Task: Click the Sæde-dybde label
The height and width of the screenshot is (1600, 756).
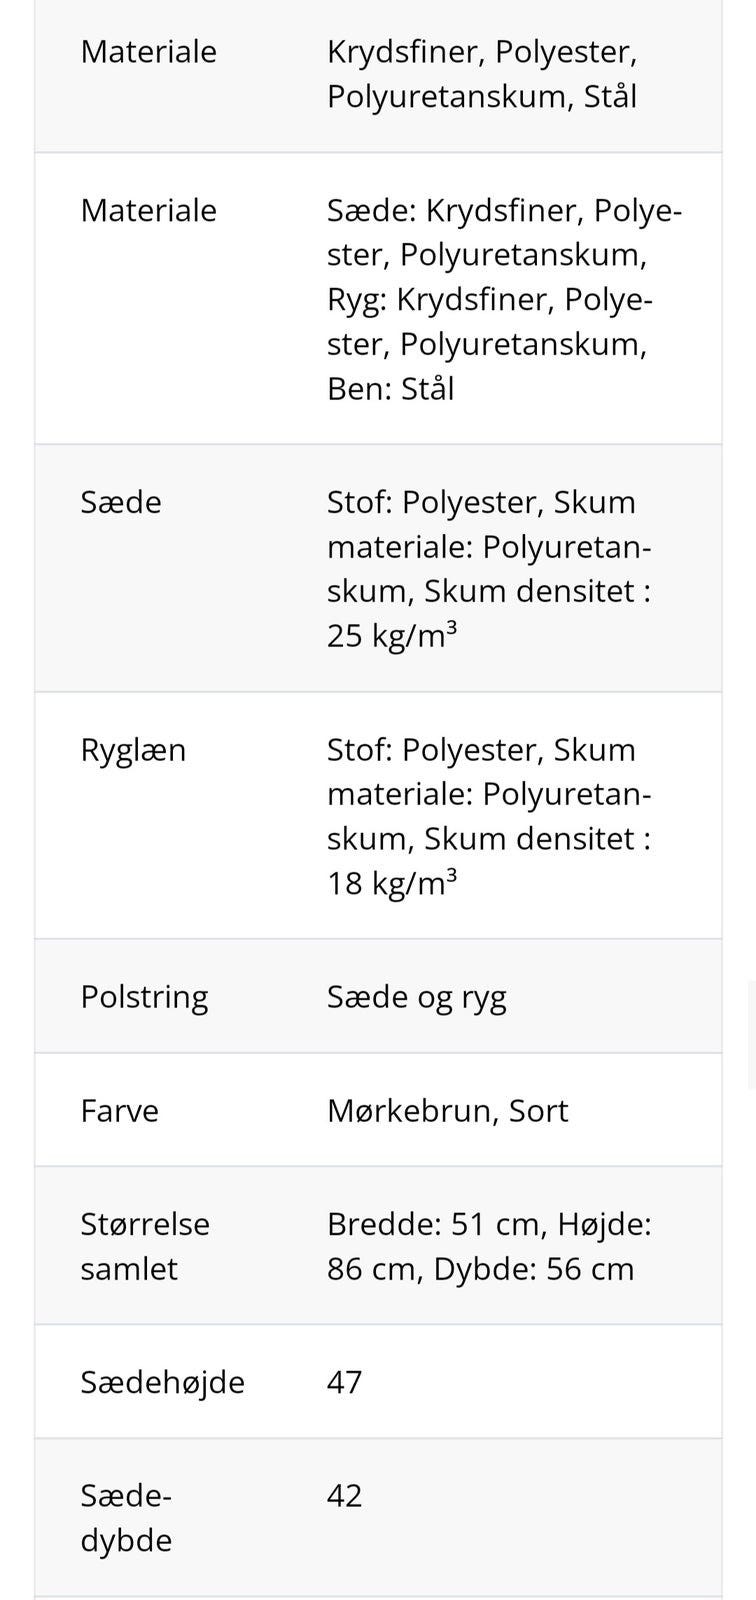Action: [x=126, y=1517]
